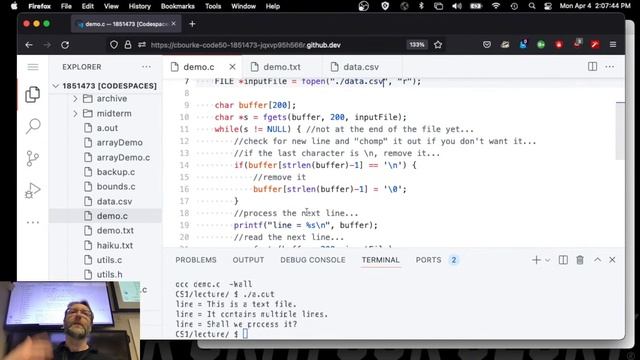The height and width of the screenshot is (360, 640).
Task: Go back in Firefox
Action: click(x=29, y=45)
